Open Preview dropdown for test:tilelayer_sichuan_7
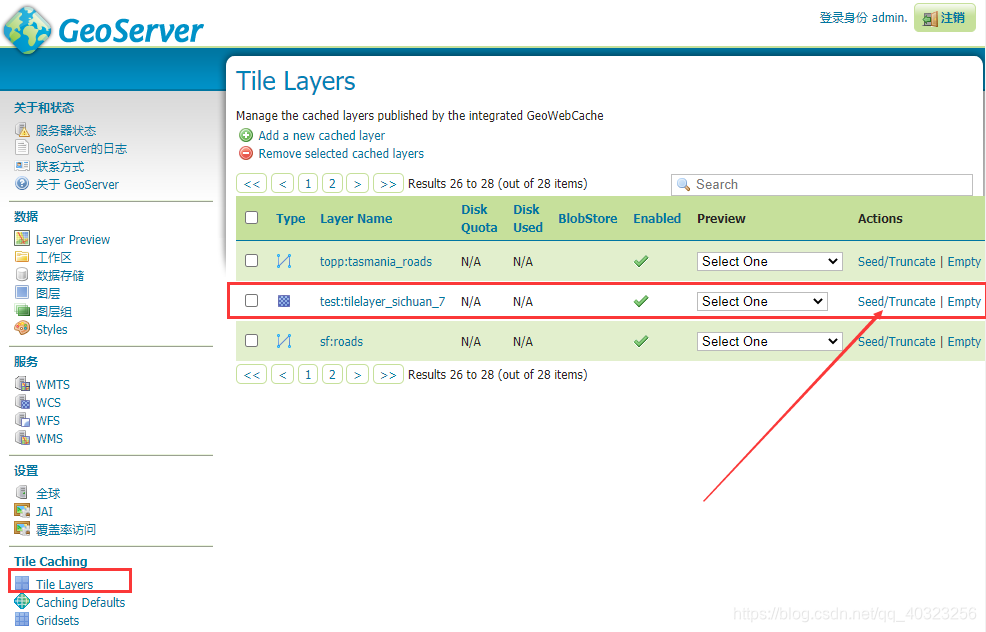Screen dimensions: 986x632 (762, 301)
